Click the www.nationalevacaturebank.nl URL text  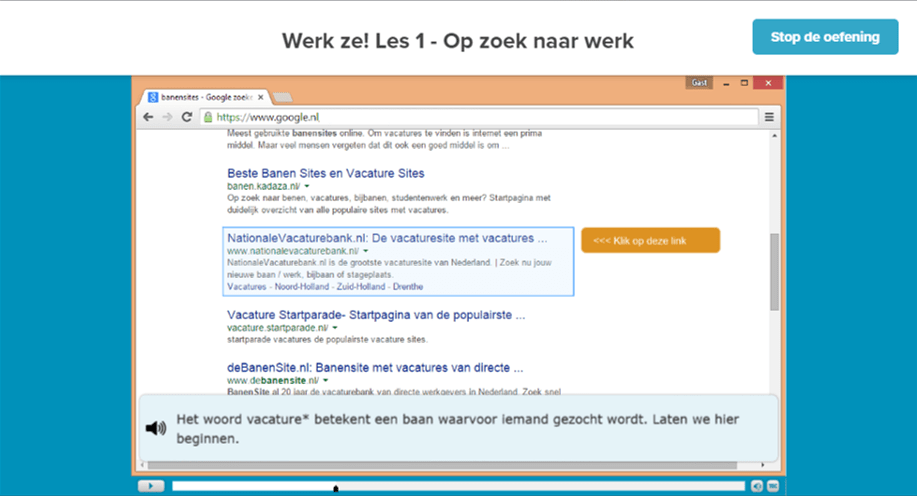click(x=293, y=251)
